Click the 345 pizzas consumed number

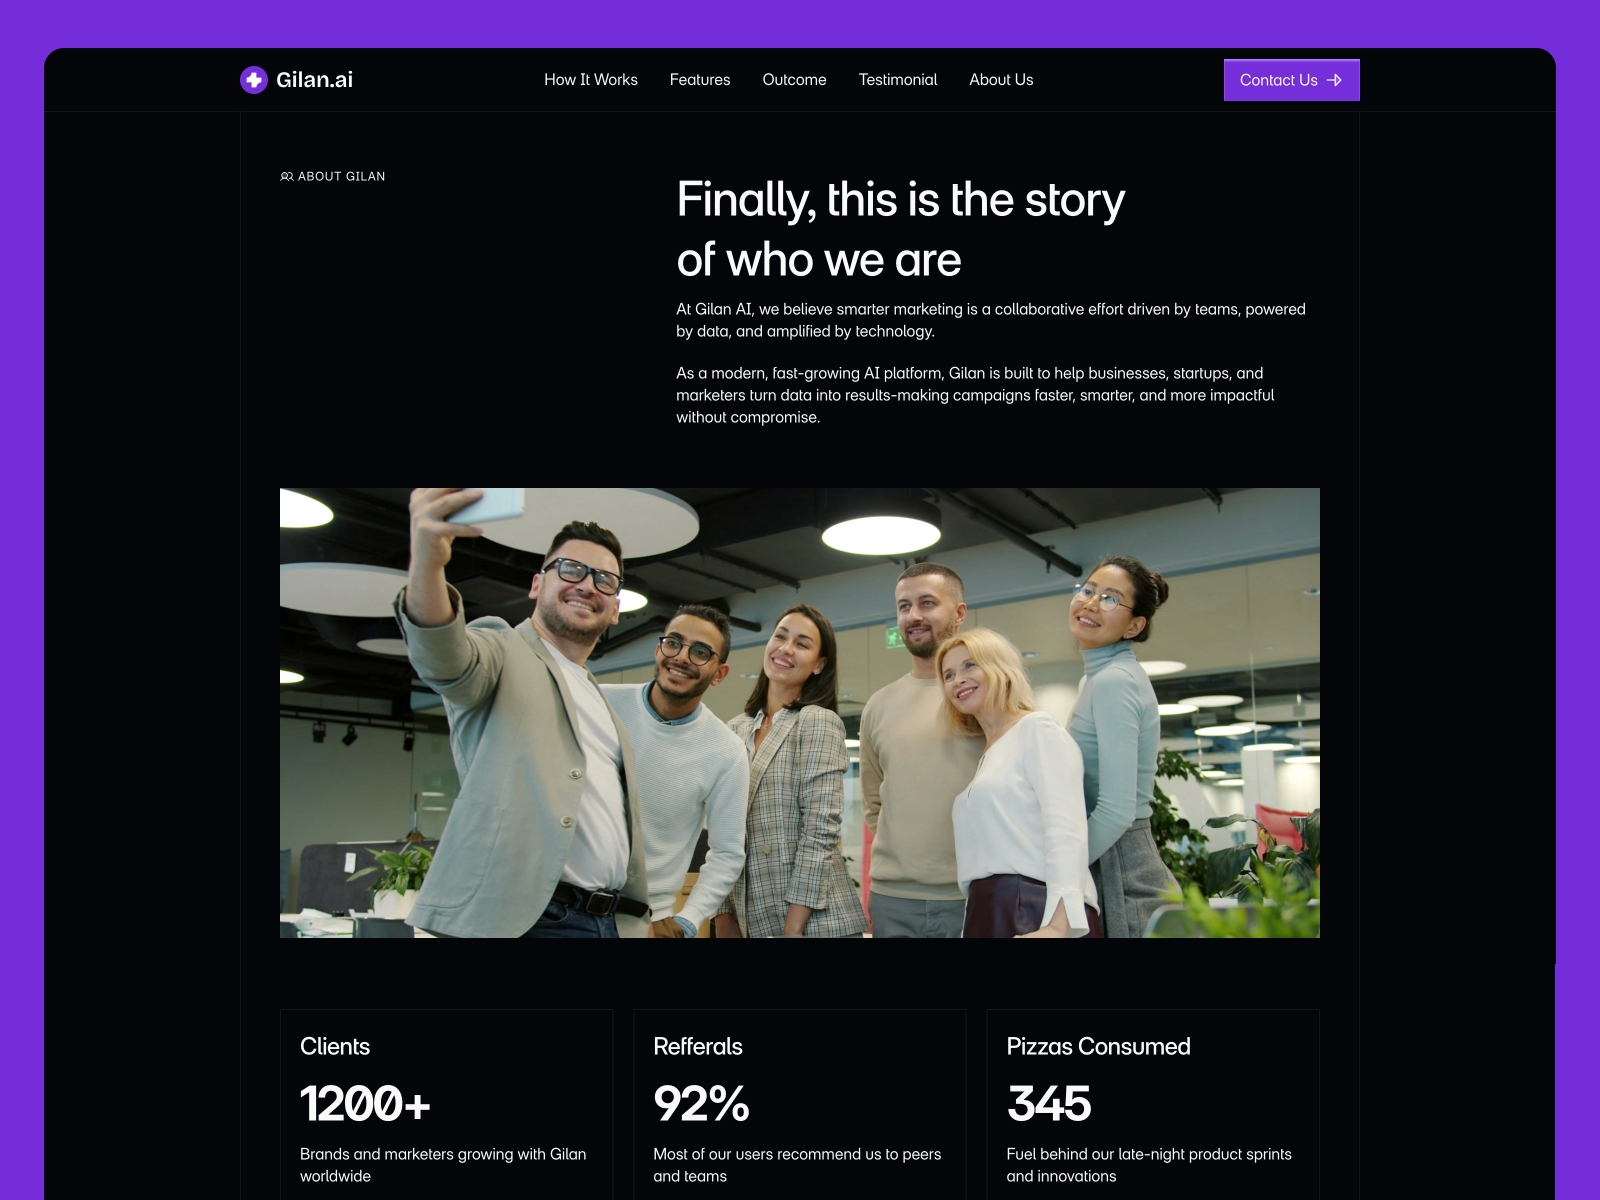coord(1049,1104)
